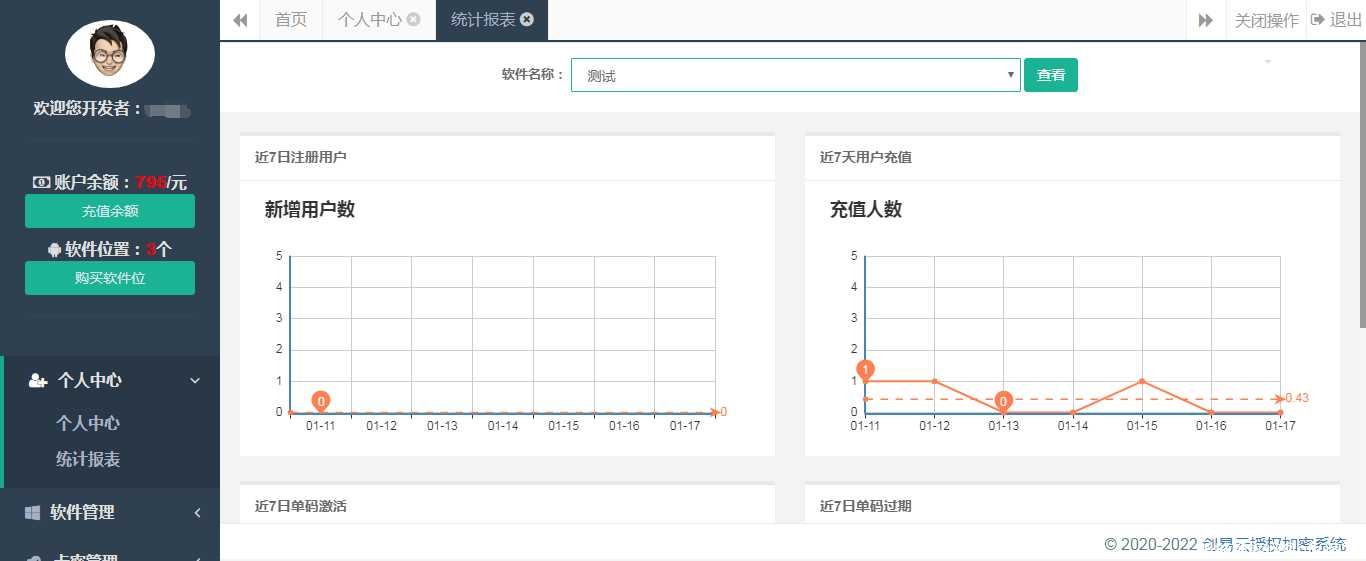Expand the 软件管理 sidebar menu
Screen dimensions: 1366x561
click(110, 512)
